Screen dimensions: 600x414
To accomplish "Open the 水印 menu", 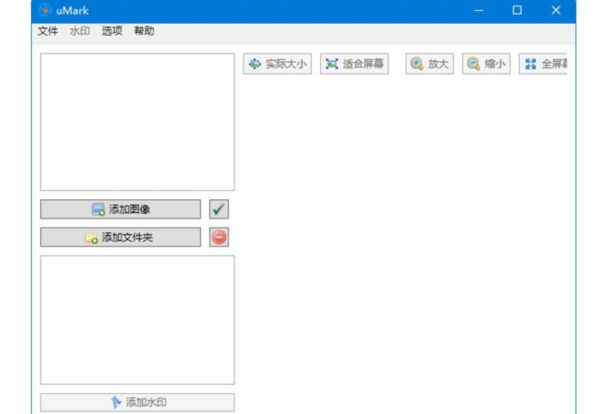I will pyautogui.click(x=80, y=31).
